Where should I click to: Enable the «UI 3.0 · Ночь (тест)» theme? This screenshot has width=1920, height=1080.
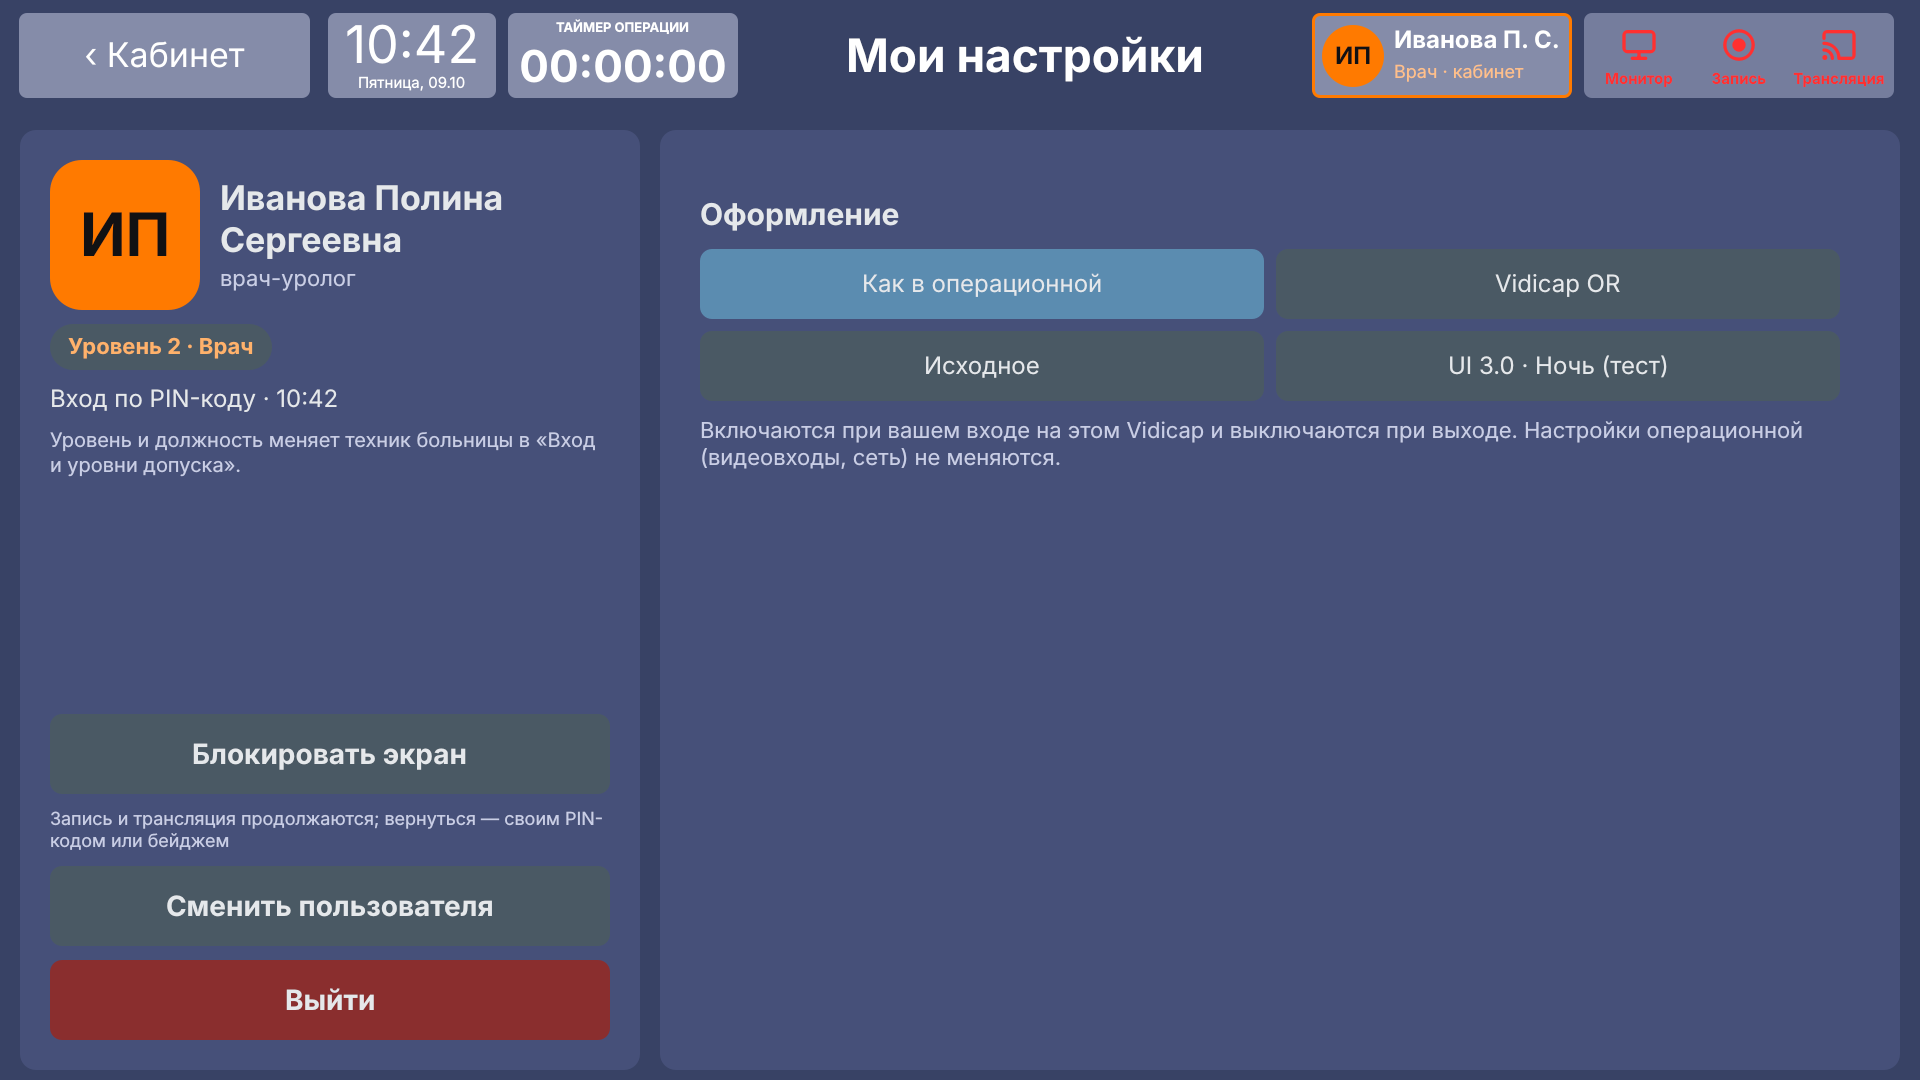coord(1557,366)
